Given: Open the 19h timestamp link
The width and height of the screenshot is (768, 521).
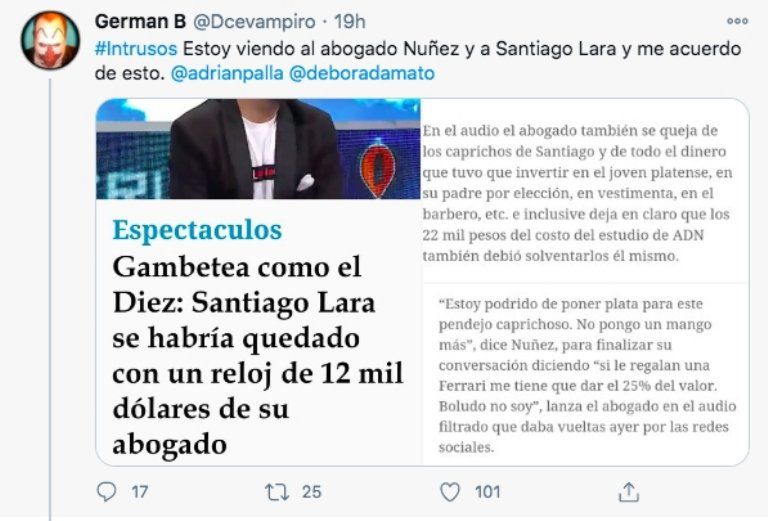Looking at the screenshot, I should (x=350, y=22).
